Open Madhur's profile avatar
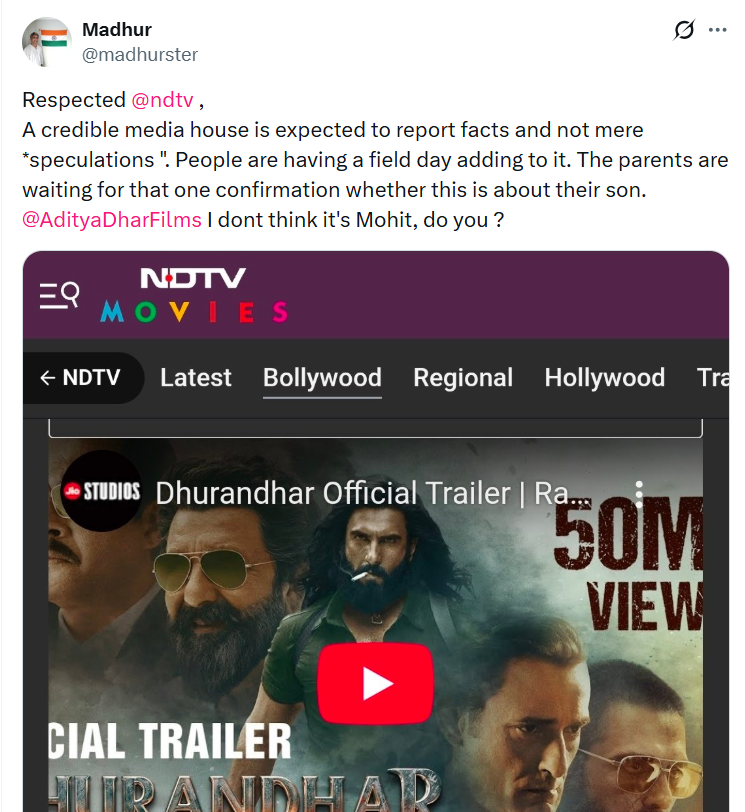This screenshot has width=745, height=812. pyautogui.click(x=47, y=42)
